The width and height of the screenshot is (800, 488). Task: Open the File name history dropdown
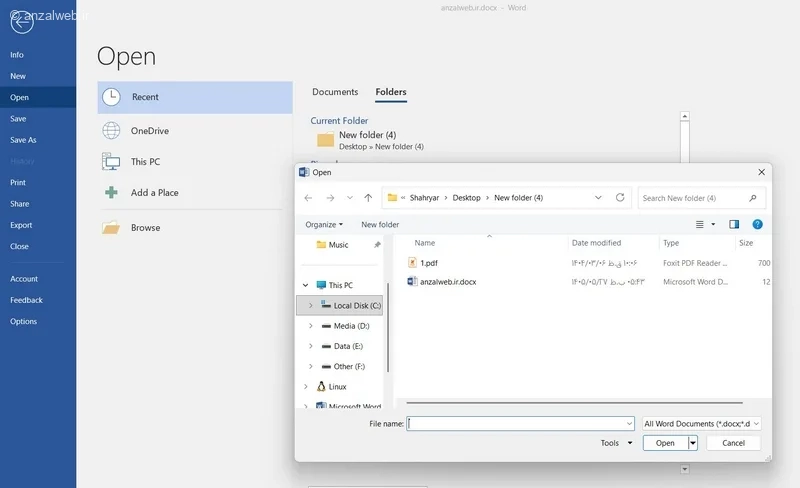coord(629,424)
